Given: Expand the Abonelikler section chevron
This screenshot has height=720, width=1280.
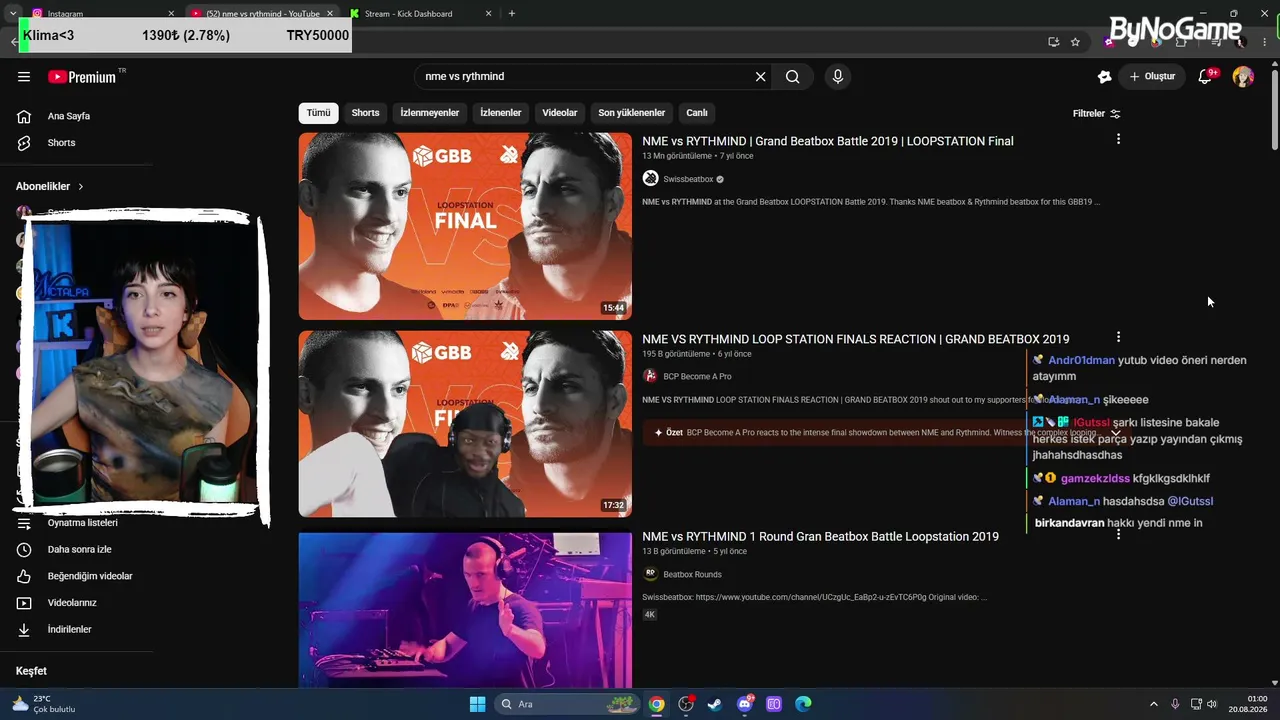Looking at the screenshot, I should [x=81, y=187].
